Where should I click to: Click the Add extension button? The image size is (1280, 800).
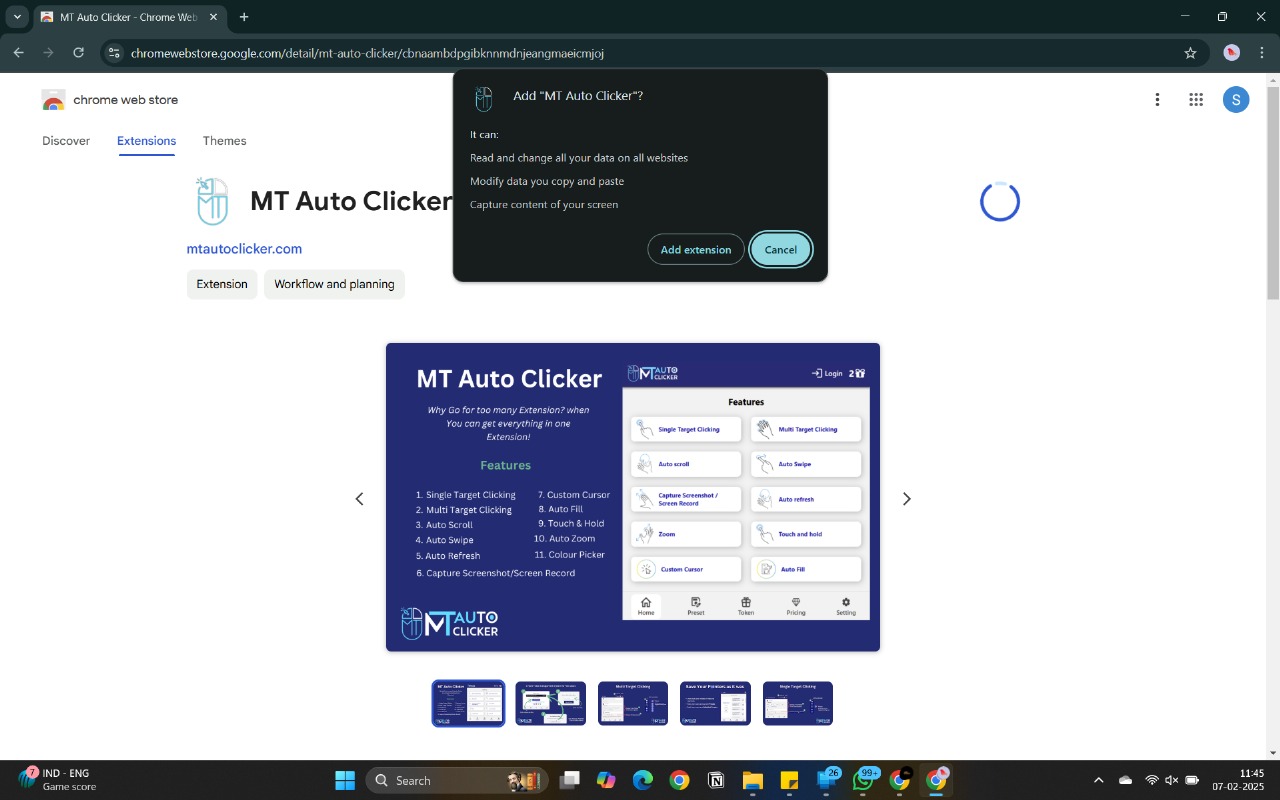(x=695, y=250)
